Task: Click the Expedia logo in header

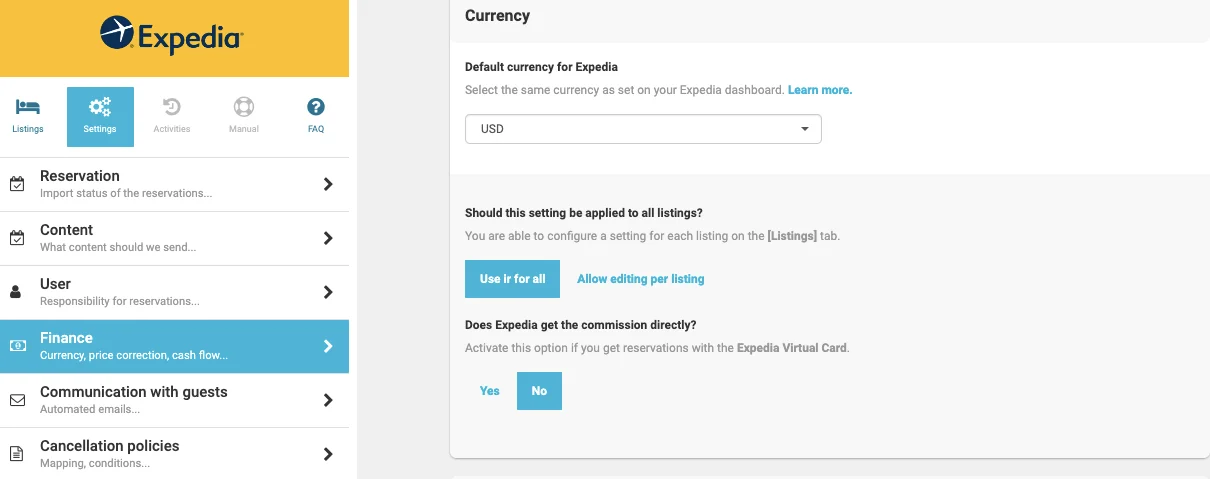Action: 172,37
